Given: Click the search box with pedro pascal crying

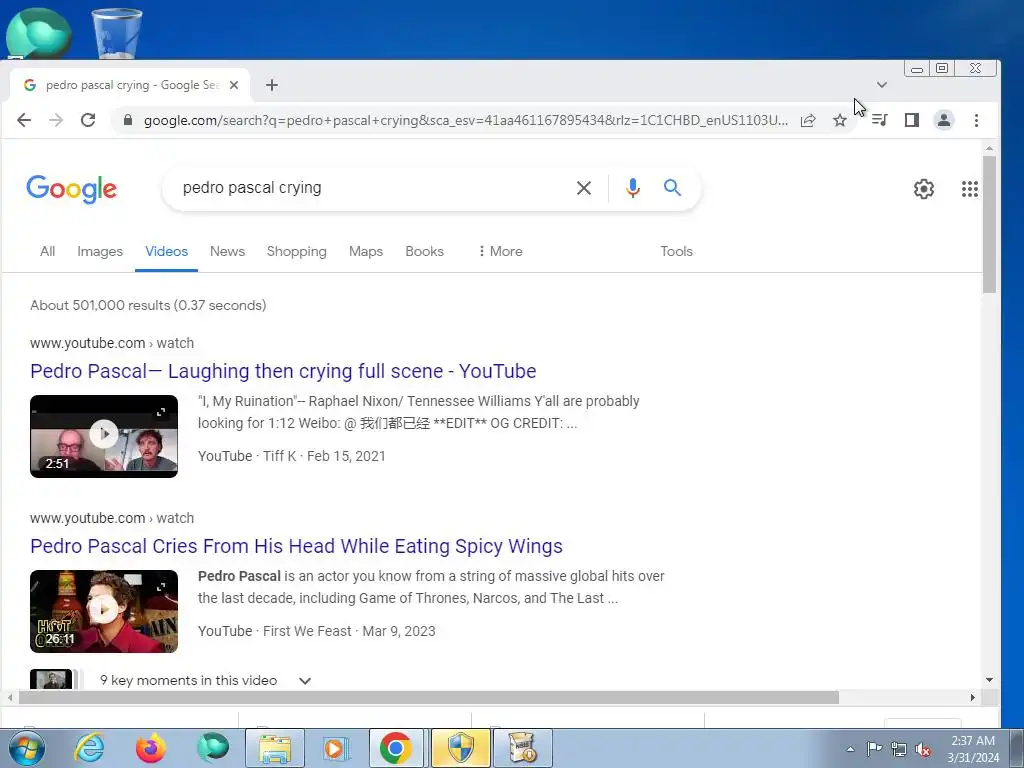Looking at the screenshot, I should pos(372,188).
